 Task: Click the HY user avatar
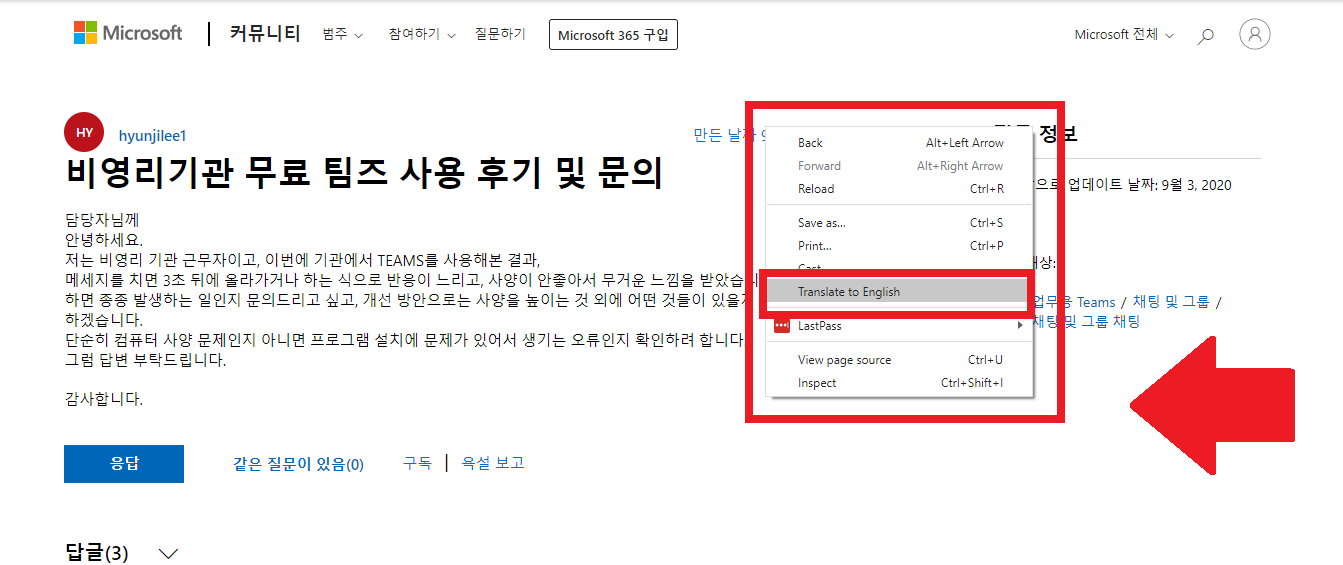[x=84, y=132]
